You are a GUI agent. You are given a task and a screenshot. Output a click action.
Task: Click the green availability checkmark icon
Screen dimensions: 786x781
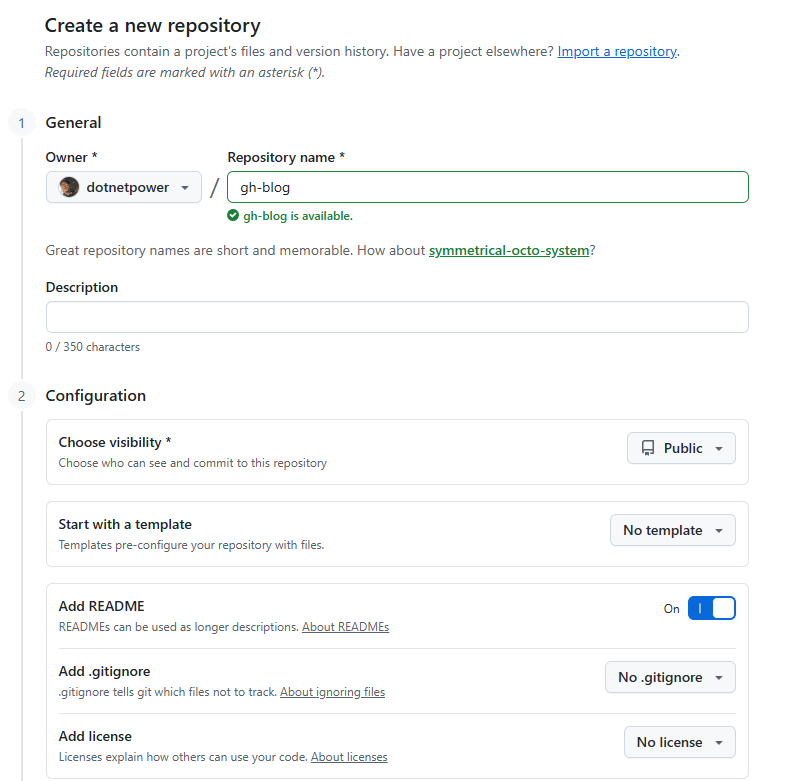[233, 215]
